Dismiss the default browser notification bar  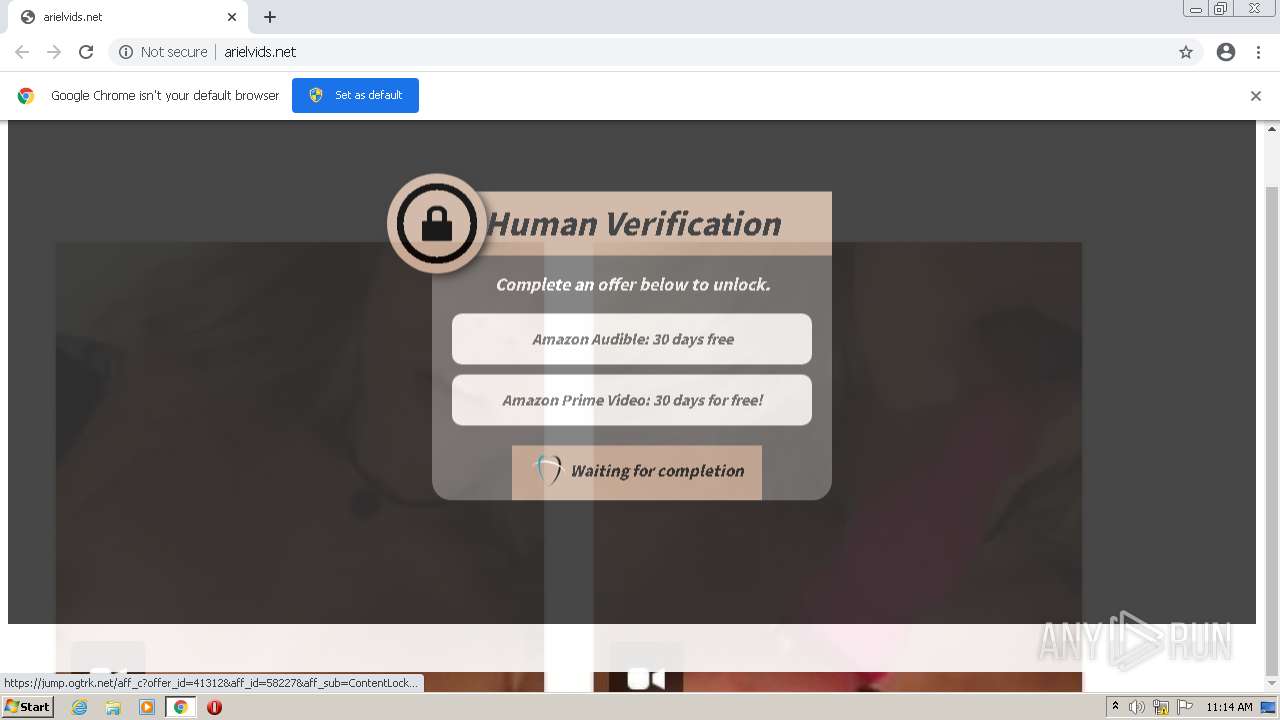1256,96
